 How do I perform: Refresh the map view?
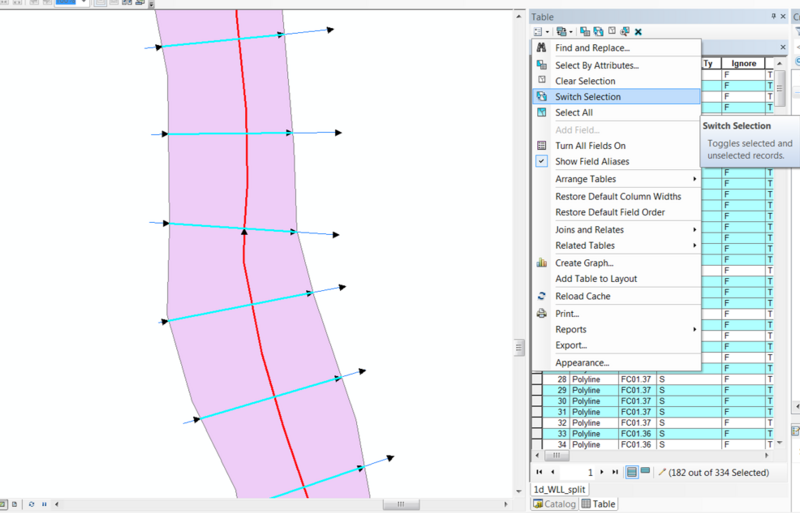pos(31,504)
